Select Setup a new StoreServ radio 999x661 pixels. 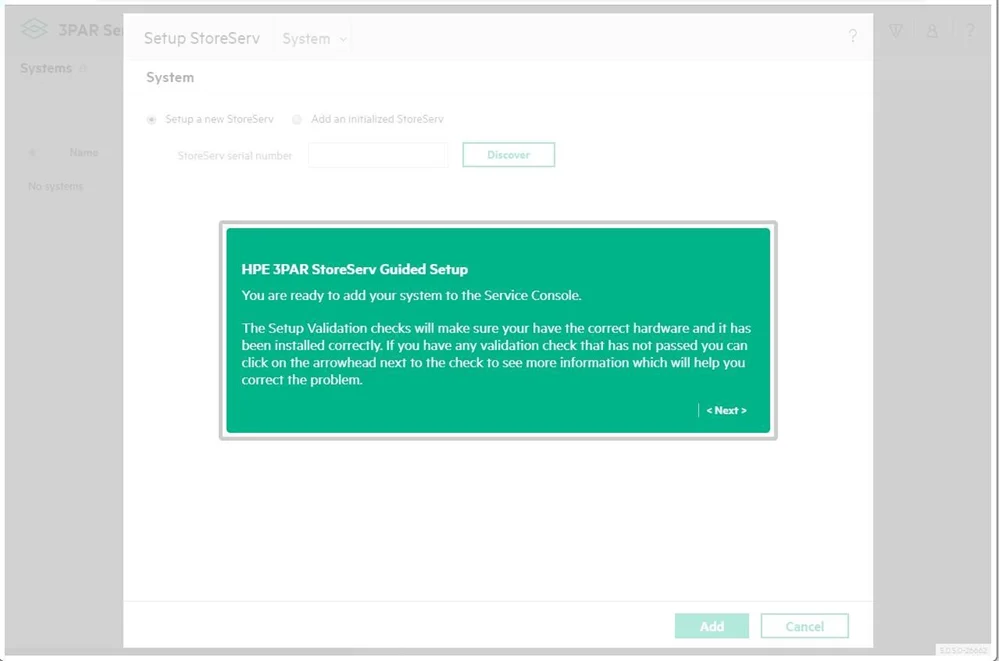[152, 119]
